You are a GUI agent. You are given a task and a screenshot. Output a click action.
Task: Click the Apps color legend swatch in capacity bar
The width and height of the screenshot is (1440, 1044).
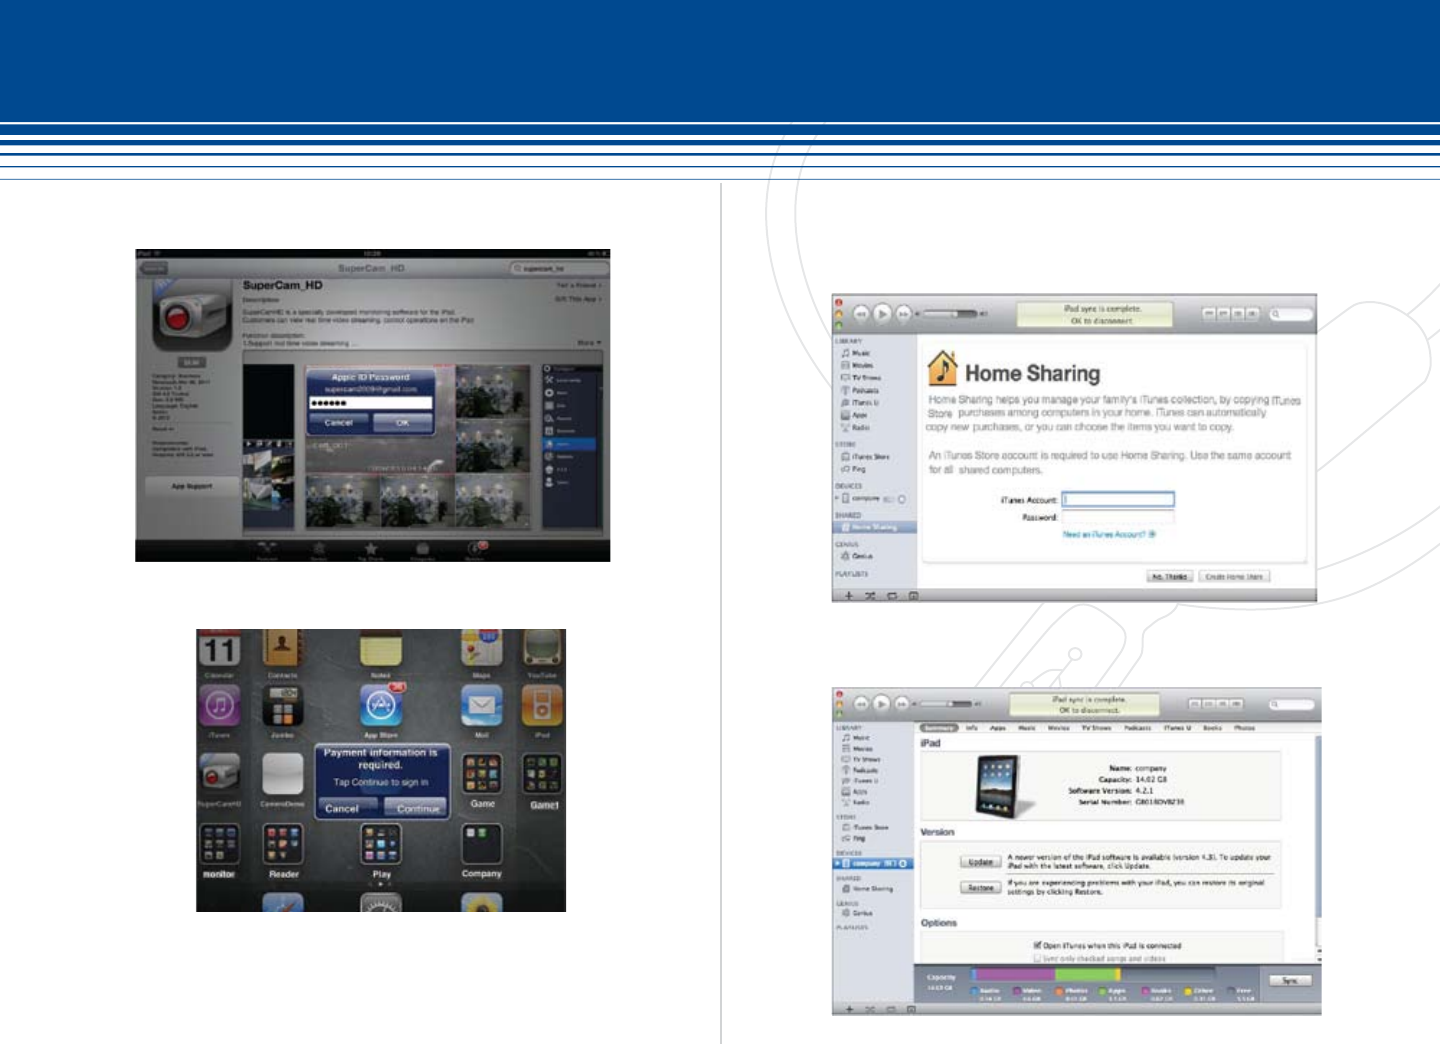pos(1103,992)
